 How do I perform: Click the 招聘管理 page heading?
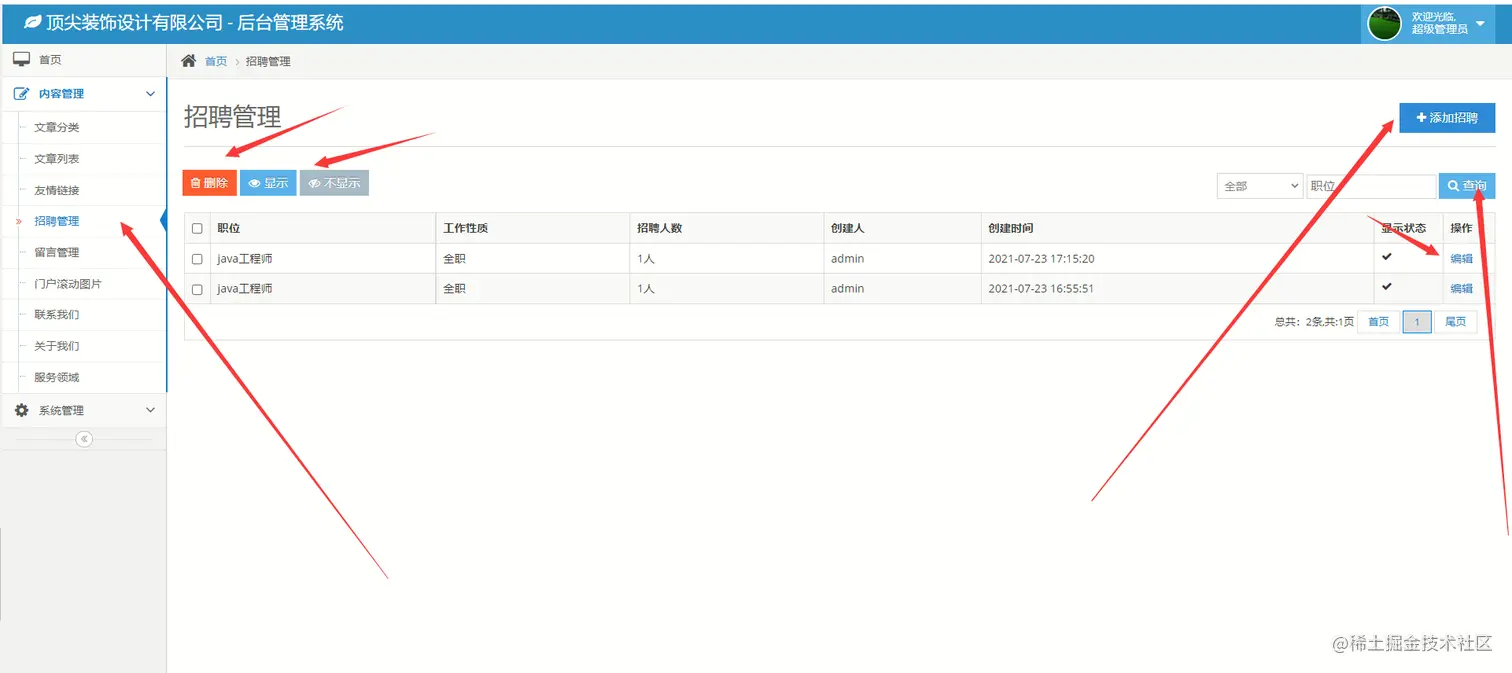[233, 117]
